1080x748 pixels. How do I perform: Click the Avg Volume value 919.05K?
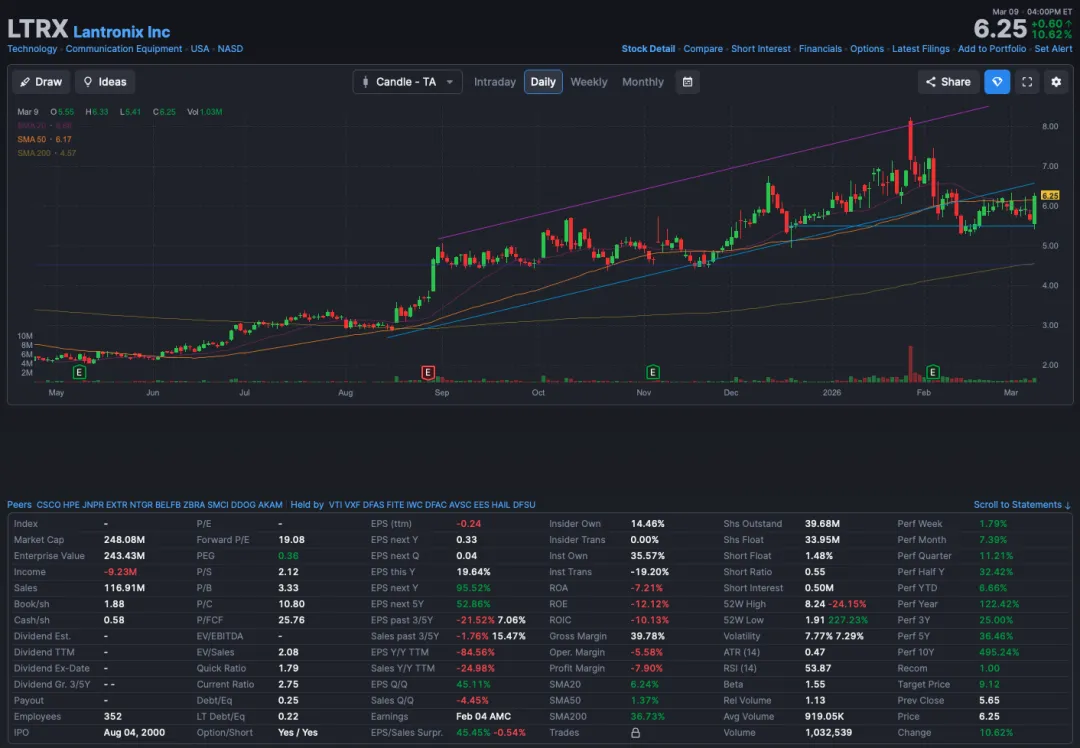pos(824,716)
